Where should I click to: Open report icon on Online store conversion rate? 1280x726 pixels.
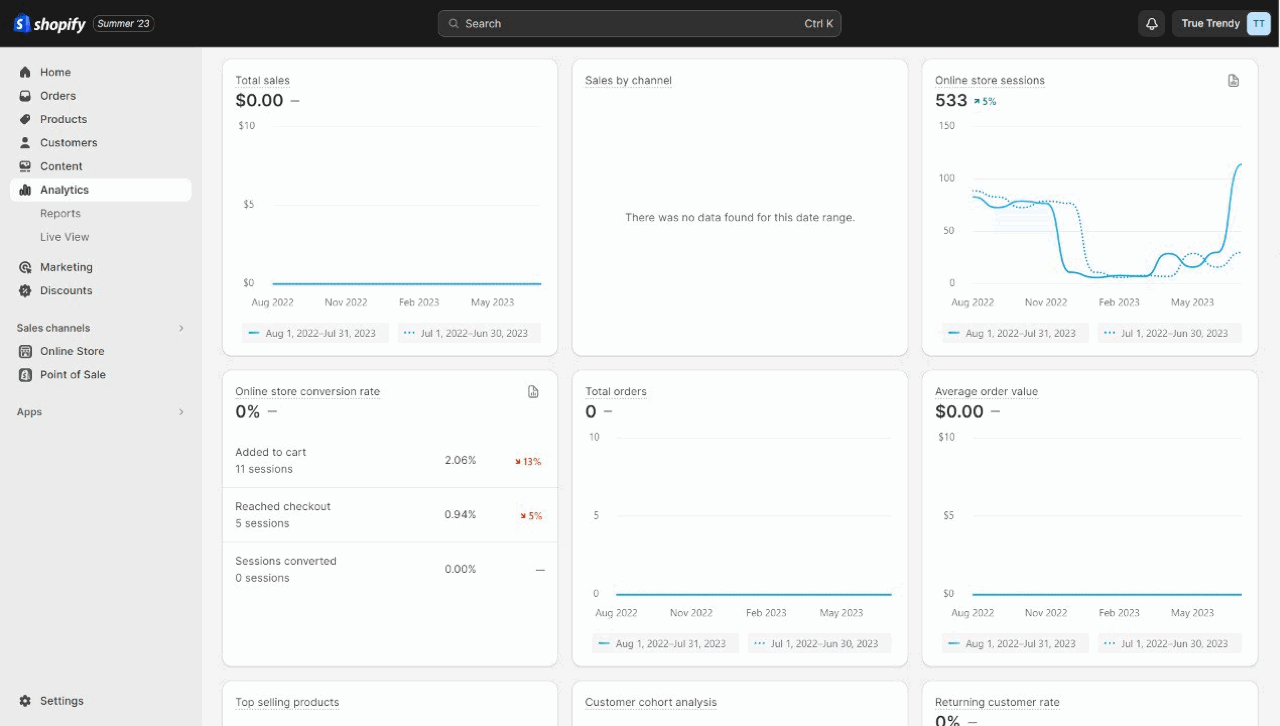coord(533,392)
